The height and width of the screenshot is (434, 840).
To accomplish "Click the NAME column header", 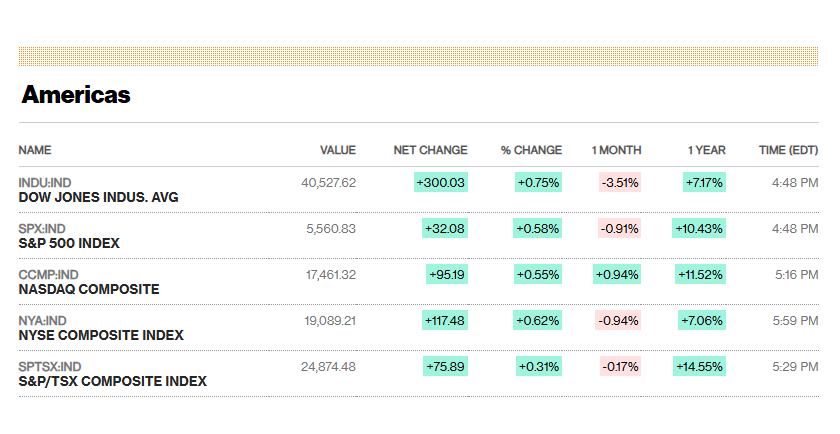I will [35, 150].
